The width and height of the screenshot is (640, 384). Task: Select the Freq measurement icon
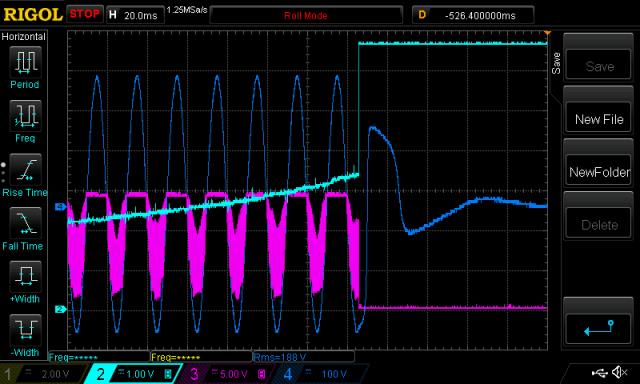pos(25,115)
